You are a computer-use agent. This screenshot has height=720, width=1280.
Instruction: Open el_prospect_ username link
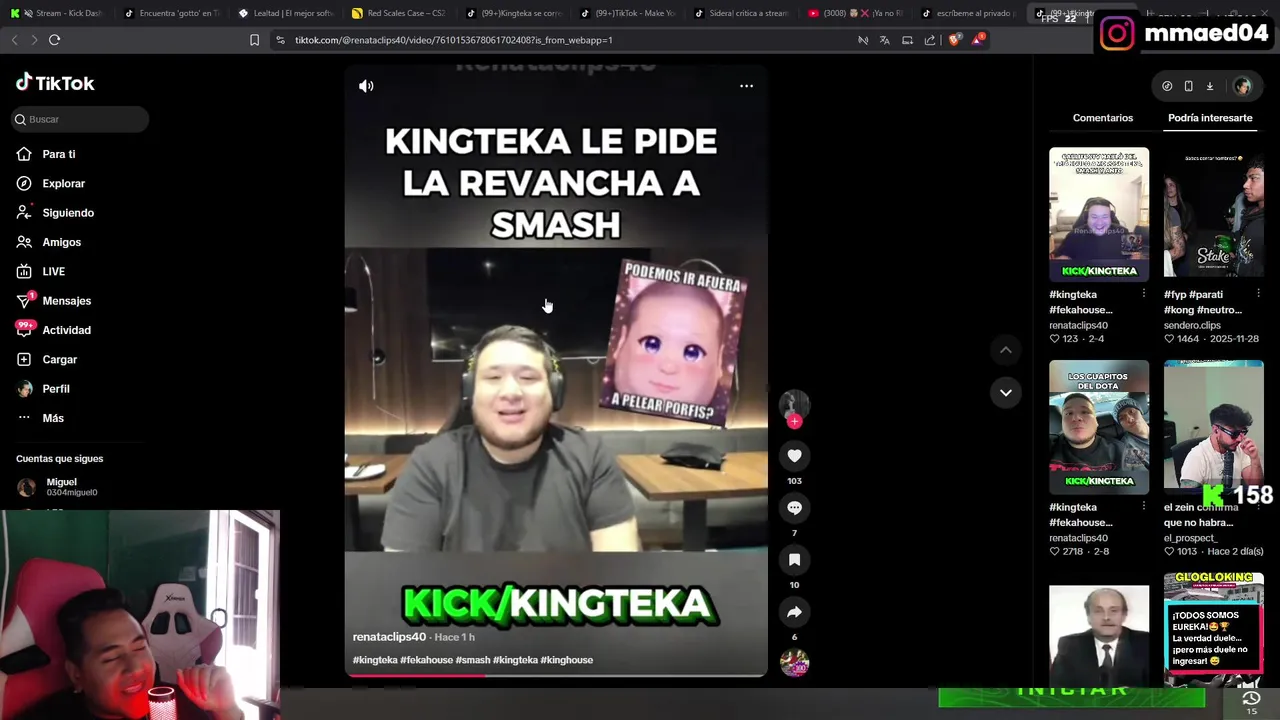coord(1190,538)
